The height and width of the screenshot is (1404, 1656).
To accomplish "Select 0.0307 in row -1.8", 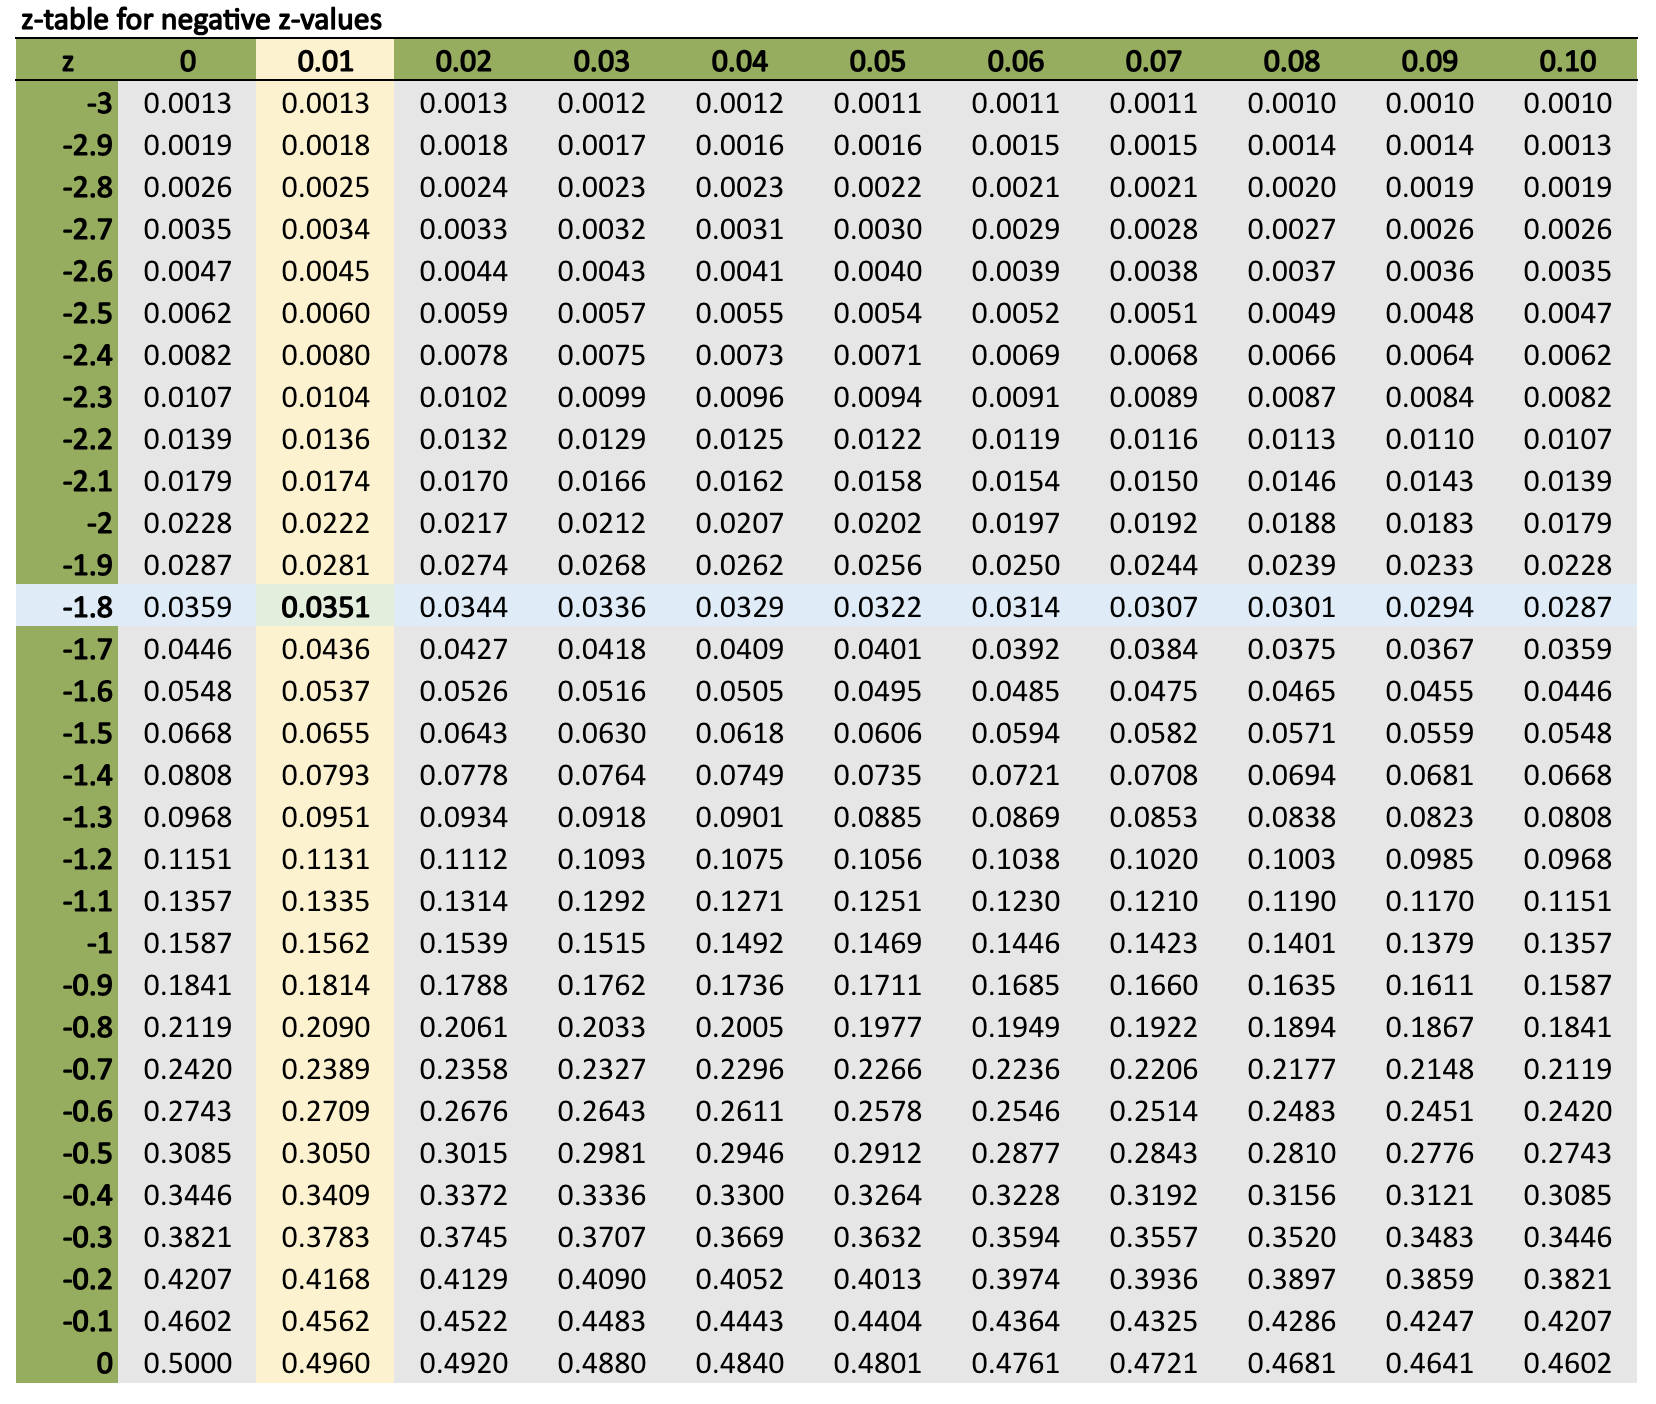I will coord(1153,607).
